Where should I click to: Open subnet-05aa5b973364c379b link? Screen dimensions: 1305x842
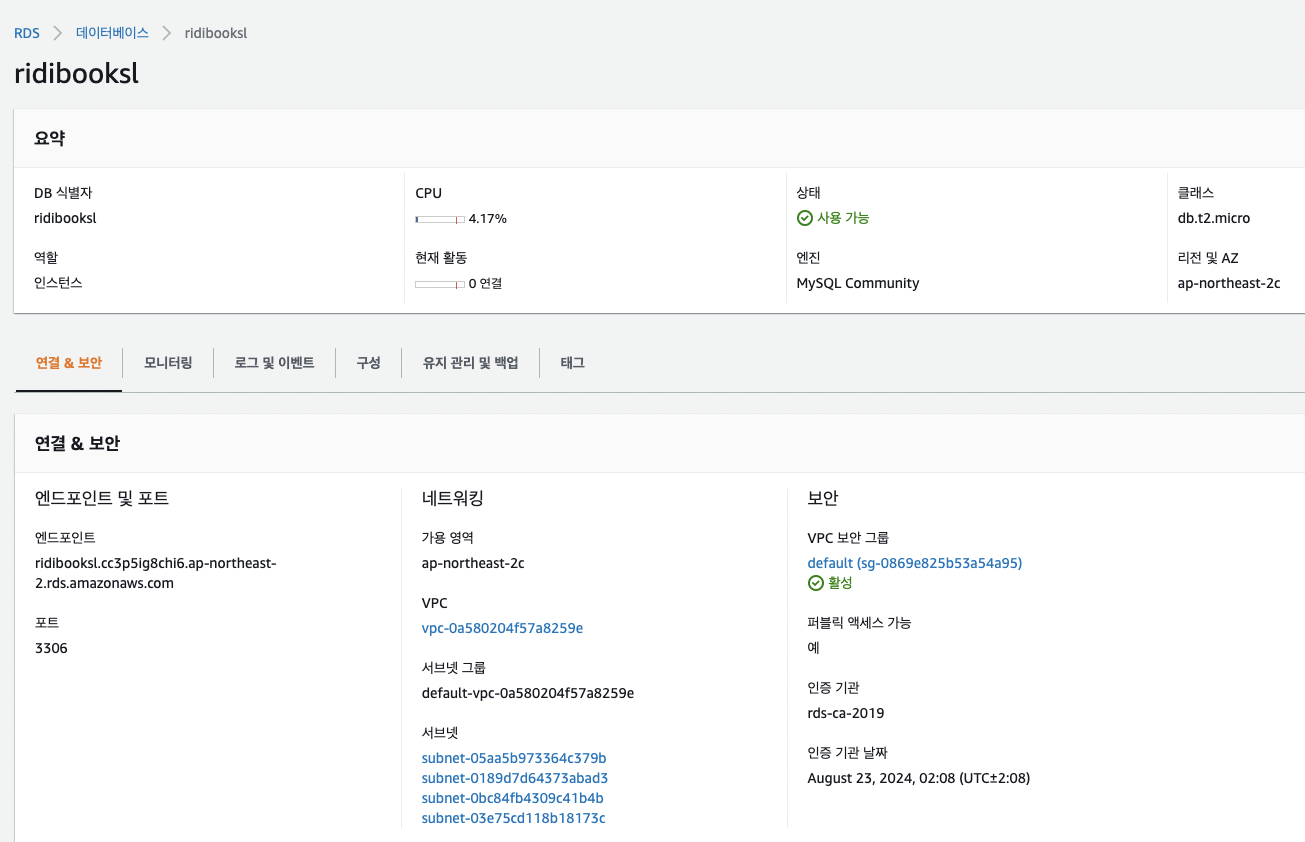[514, 758]
